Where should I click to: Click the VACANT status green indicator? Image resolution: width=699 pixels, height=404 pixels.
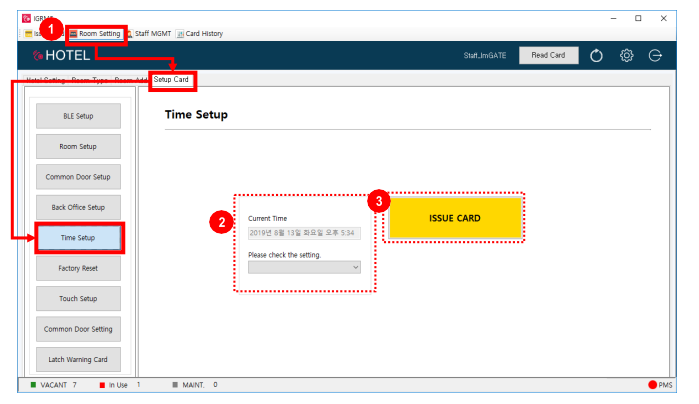(33, 385)
